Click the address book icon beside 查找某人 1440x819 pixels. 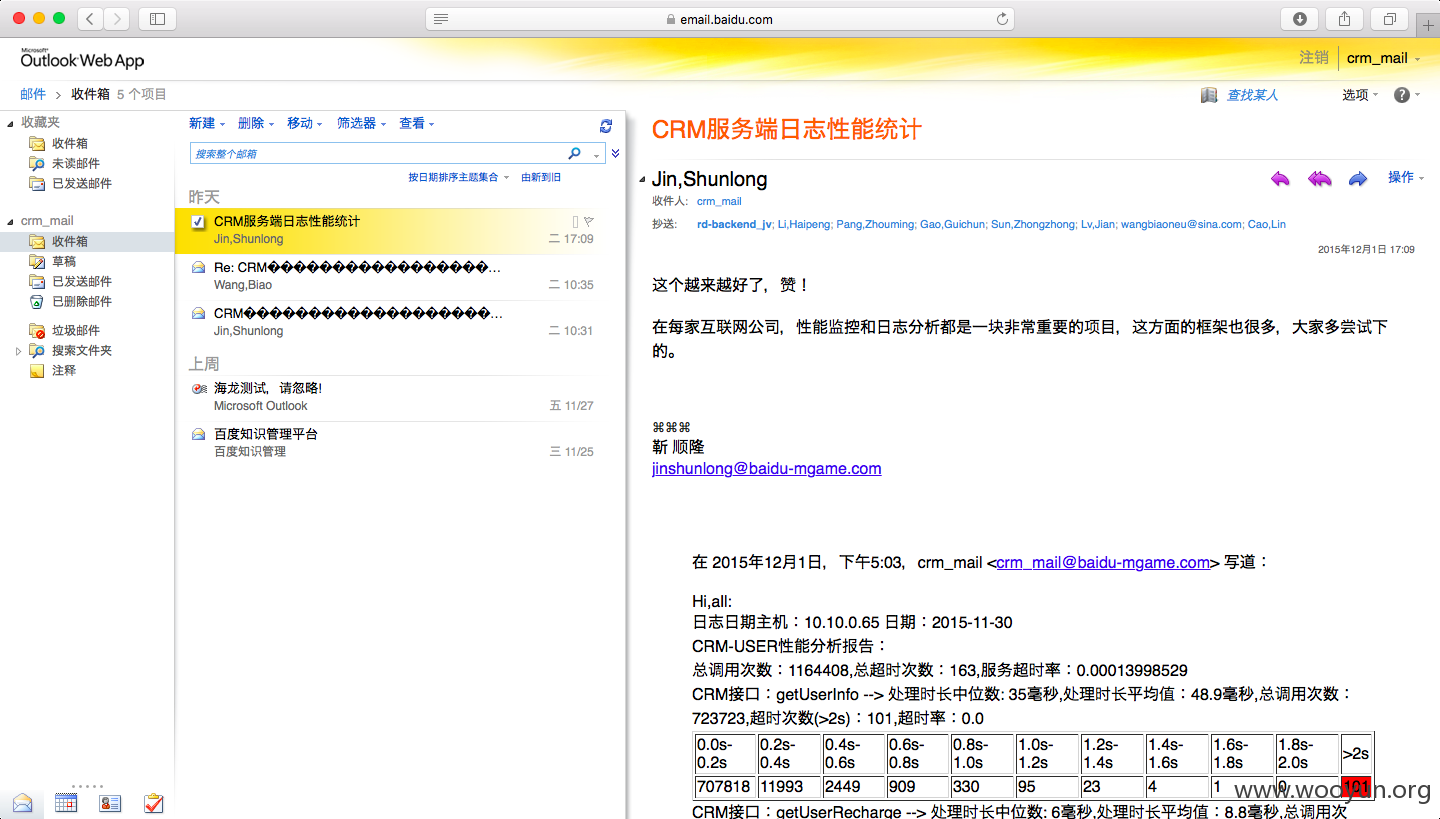click(x=1209, y=95)
